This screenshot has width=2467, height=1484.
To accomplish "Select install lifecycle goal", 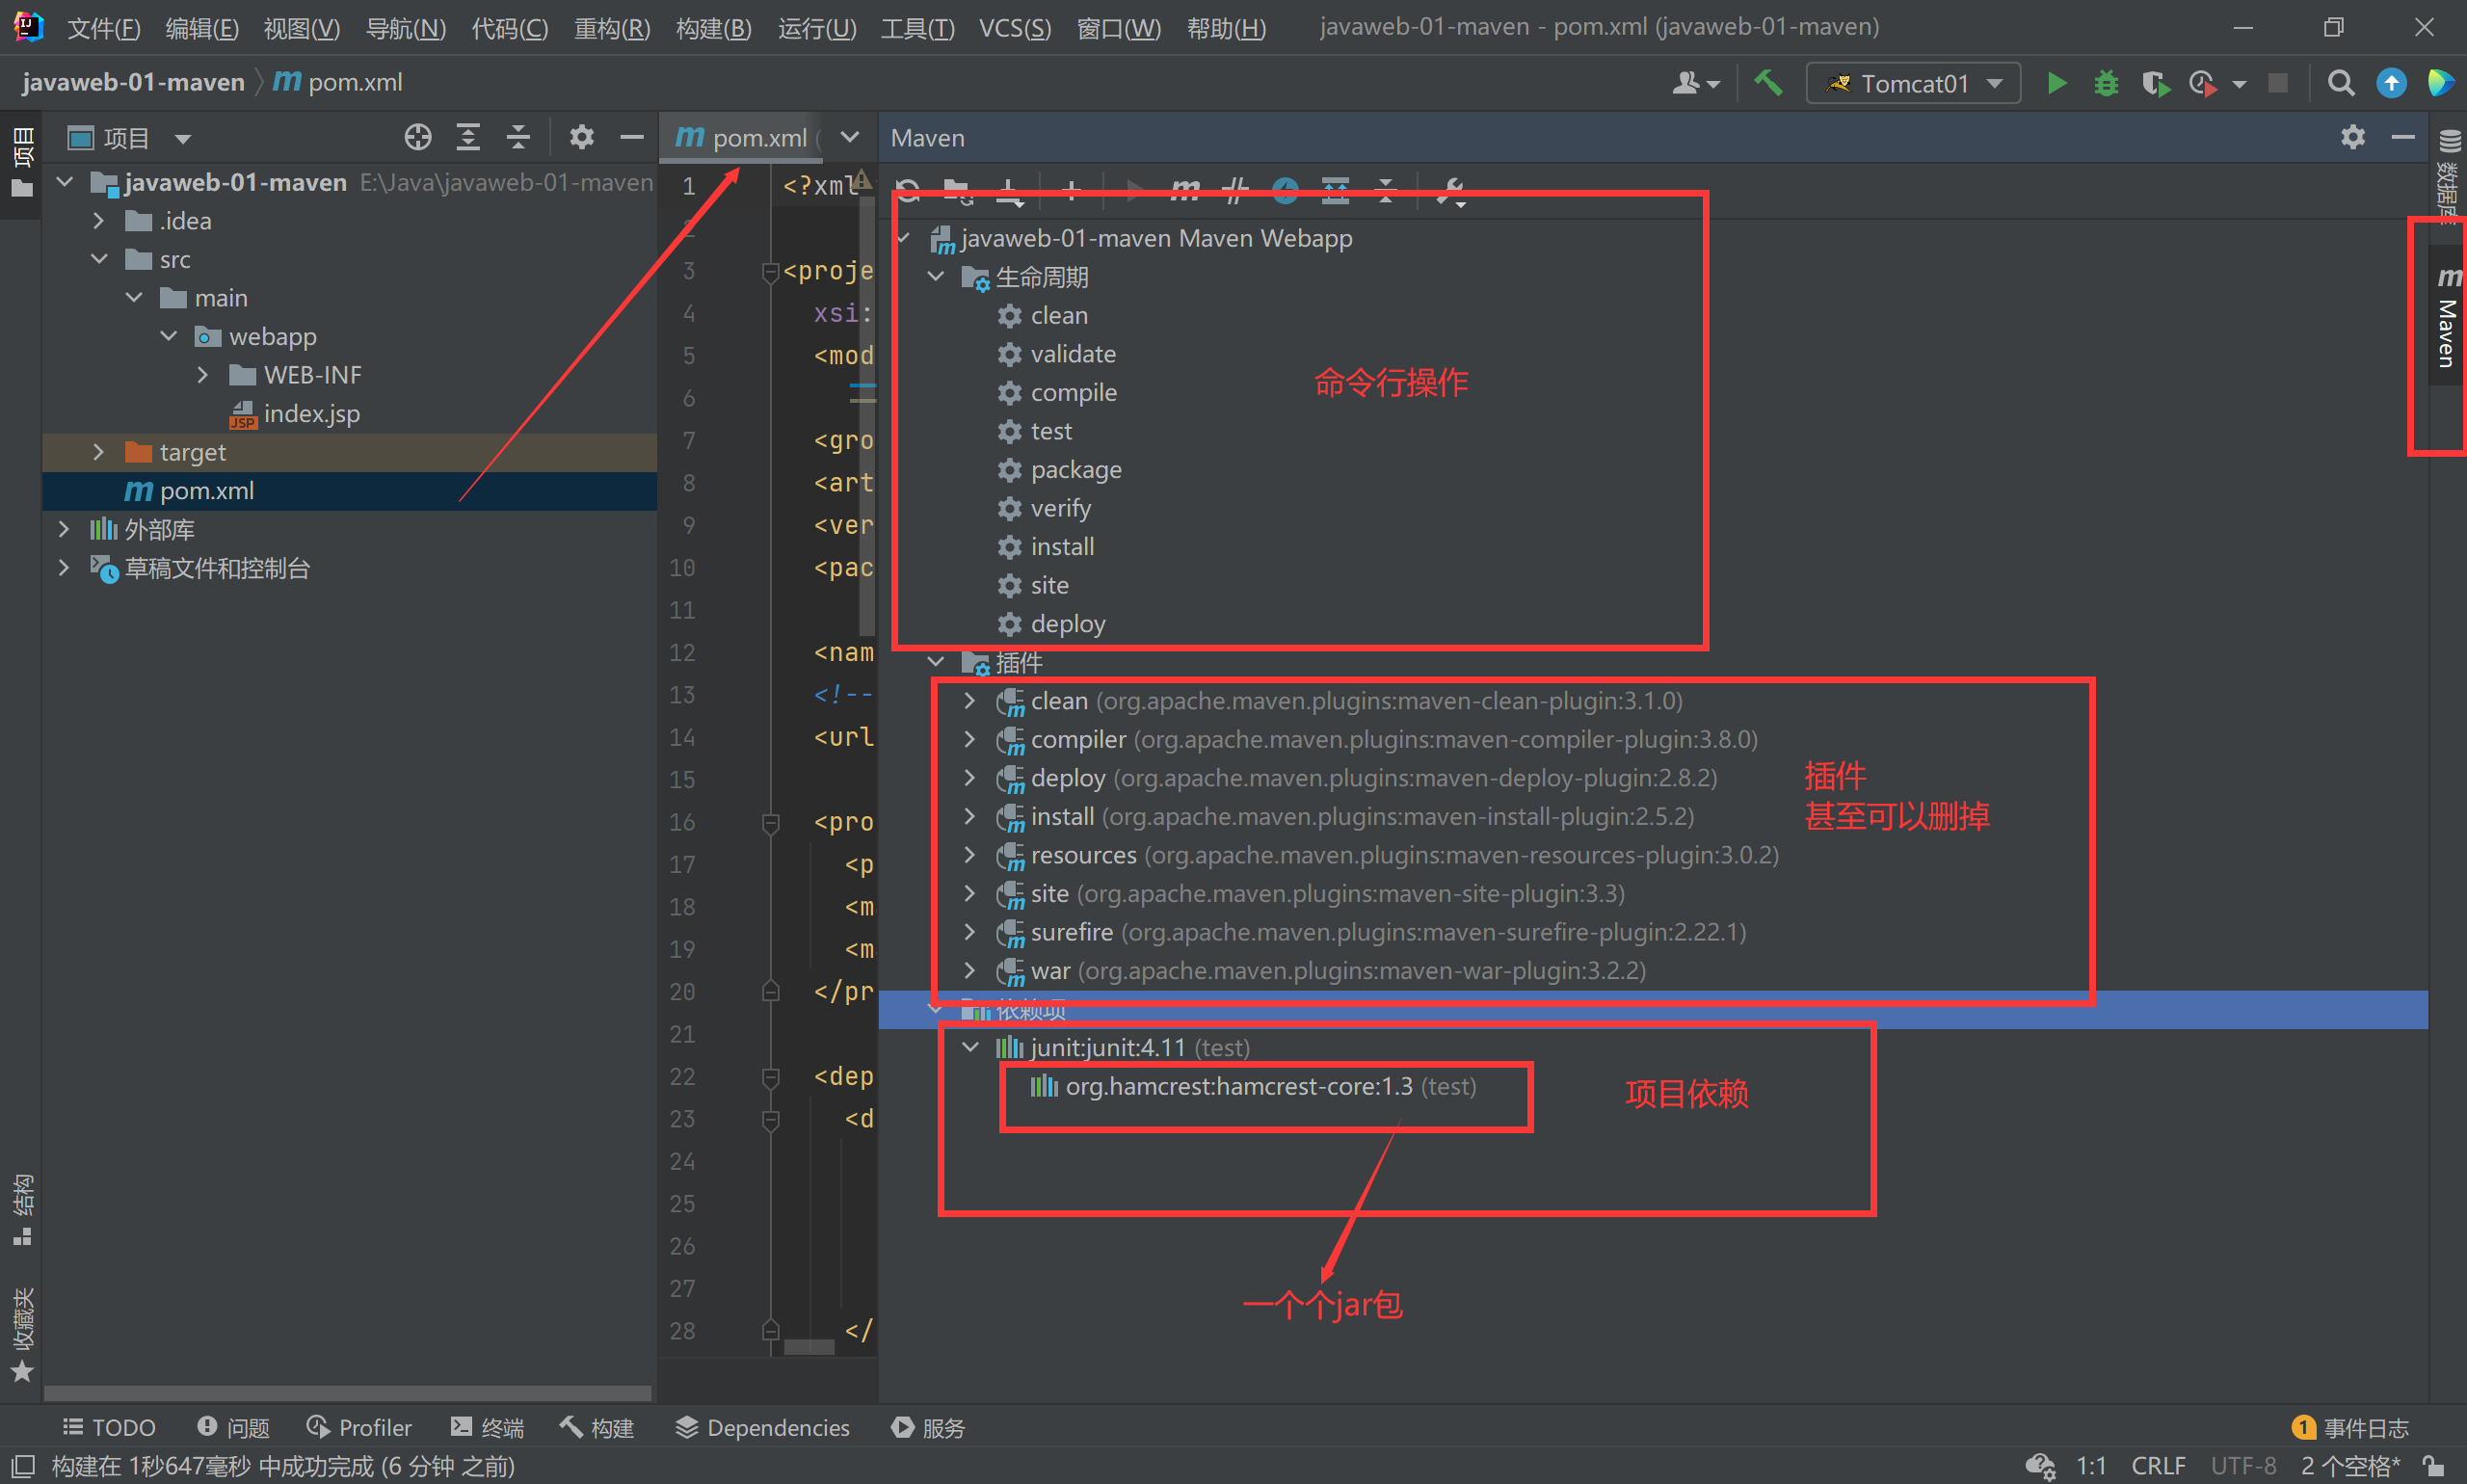I will tap(1062, 546).
